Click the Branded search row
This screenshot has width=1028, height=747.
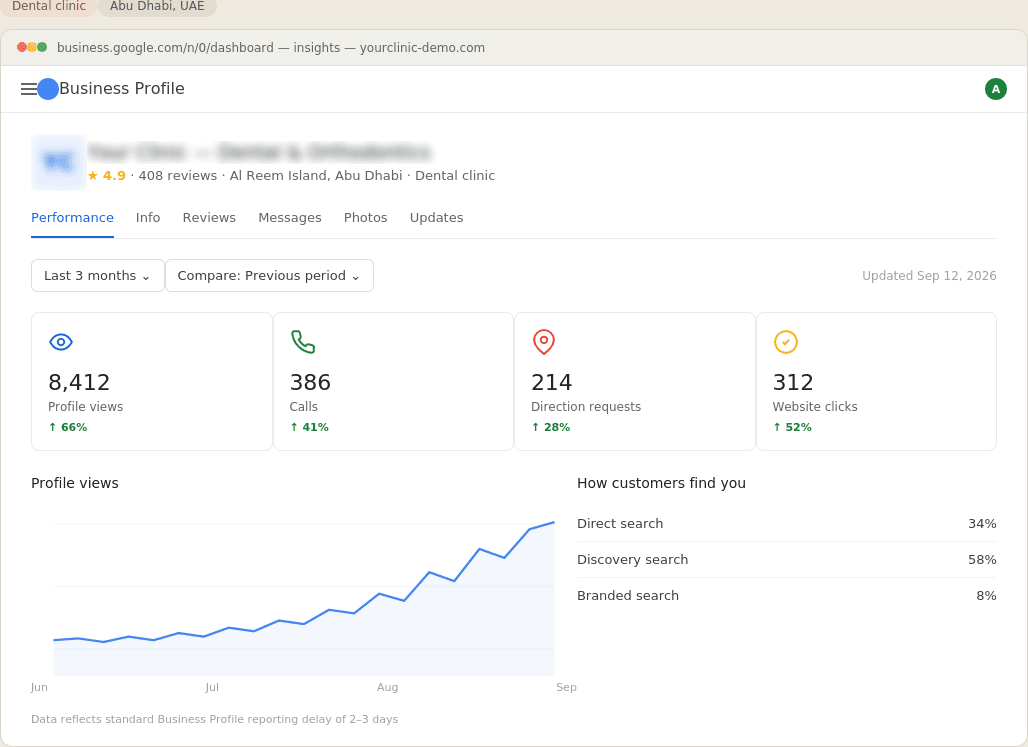click(787, 596)
